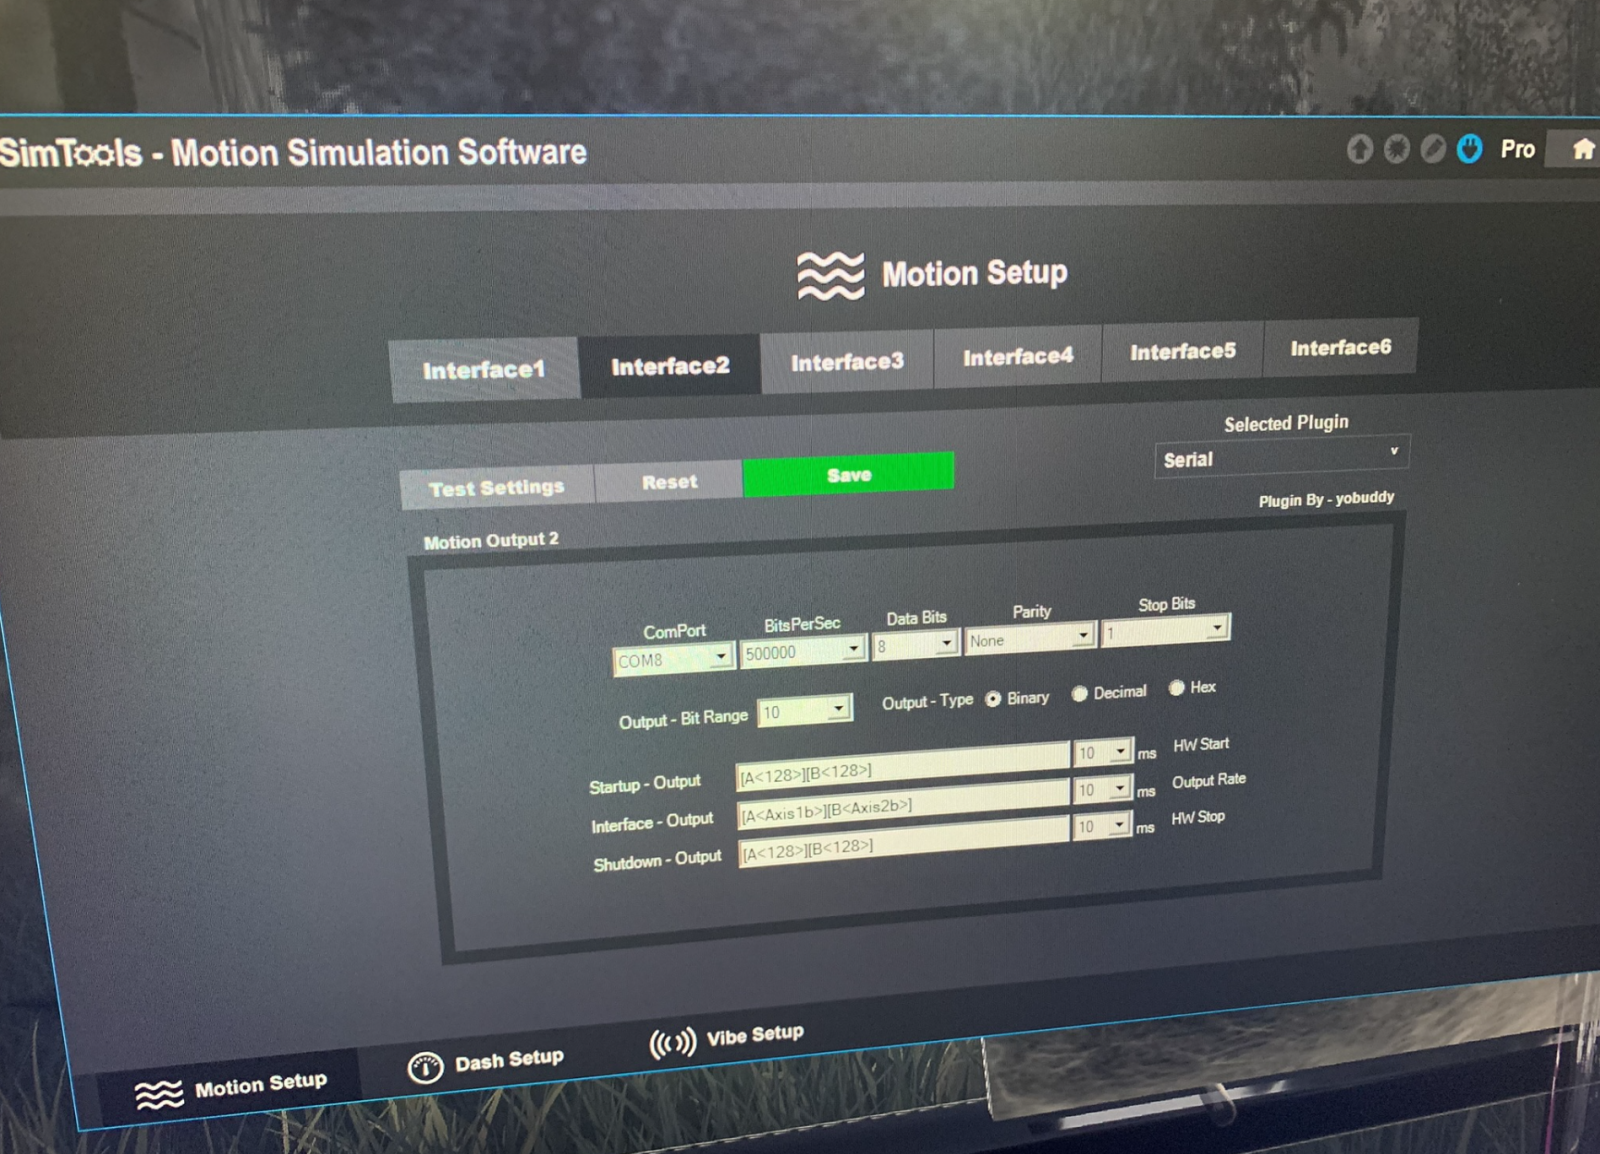
Task: Click the wave icon beside Motion Setup heading
Action: [830, 275]
